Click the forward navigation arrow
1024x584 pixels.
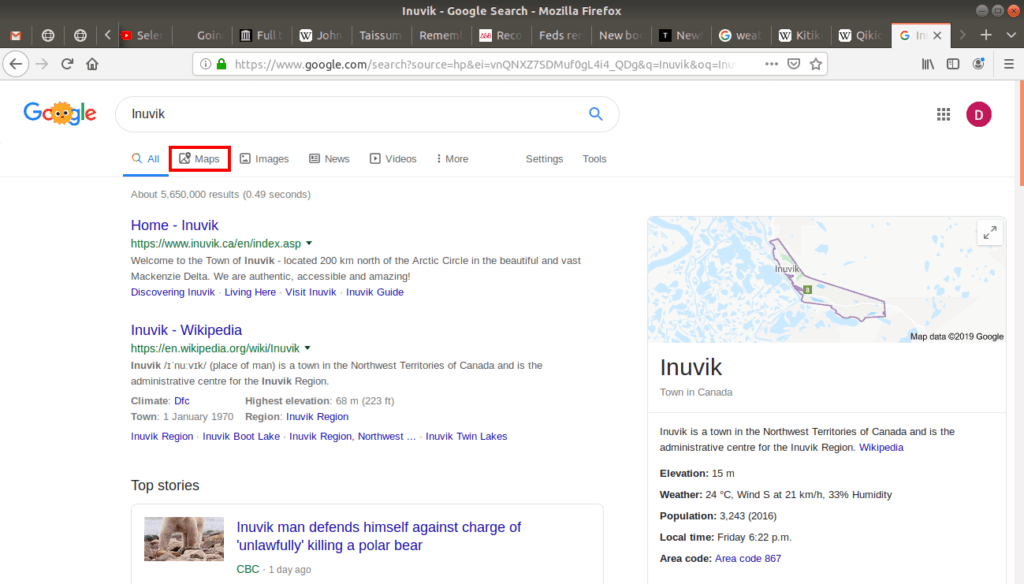click(42, 64)
